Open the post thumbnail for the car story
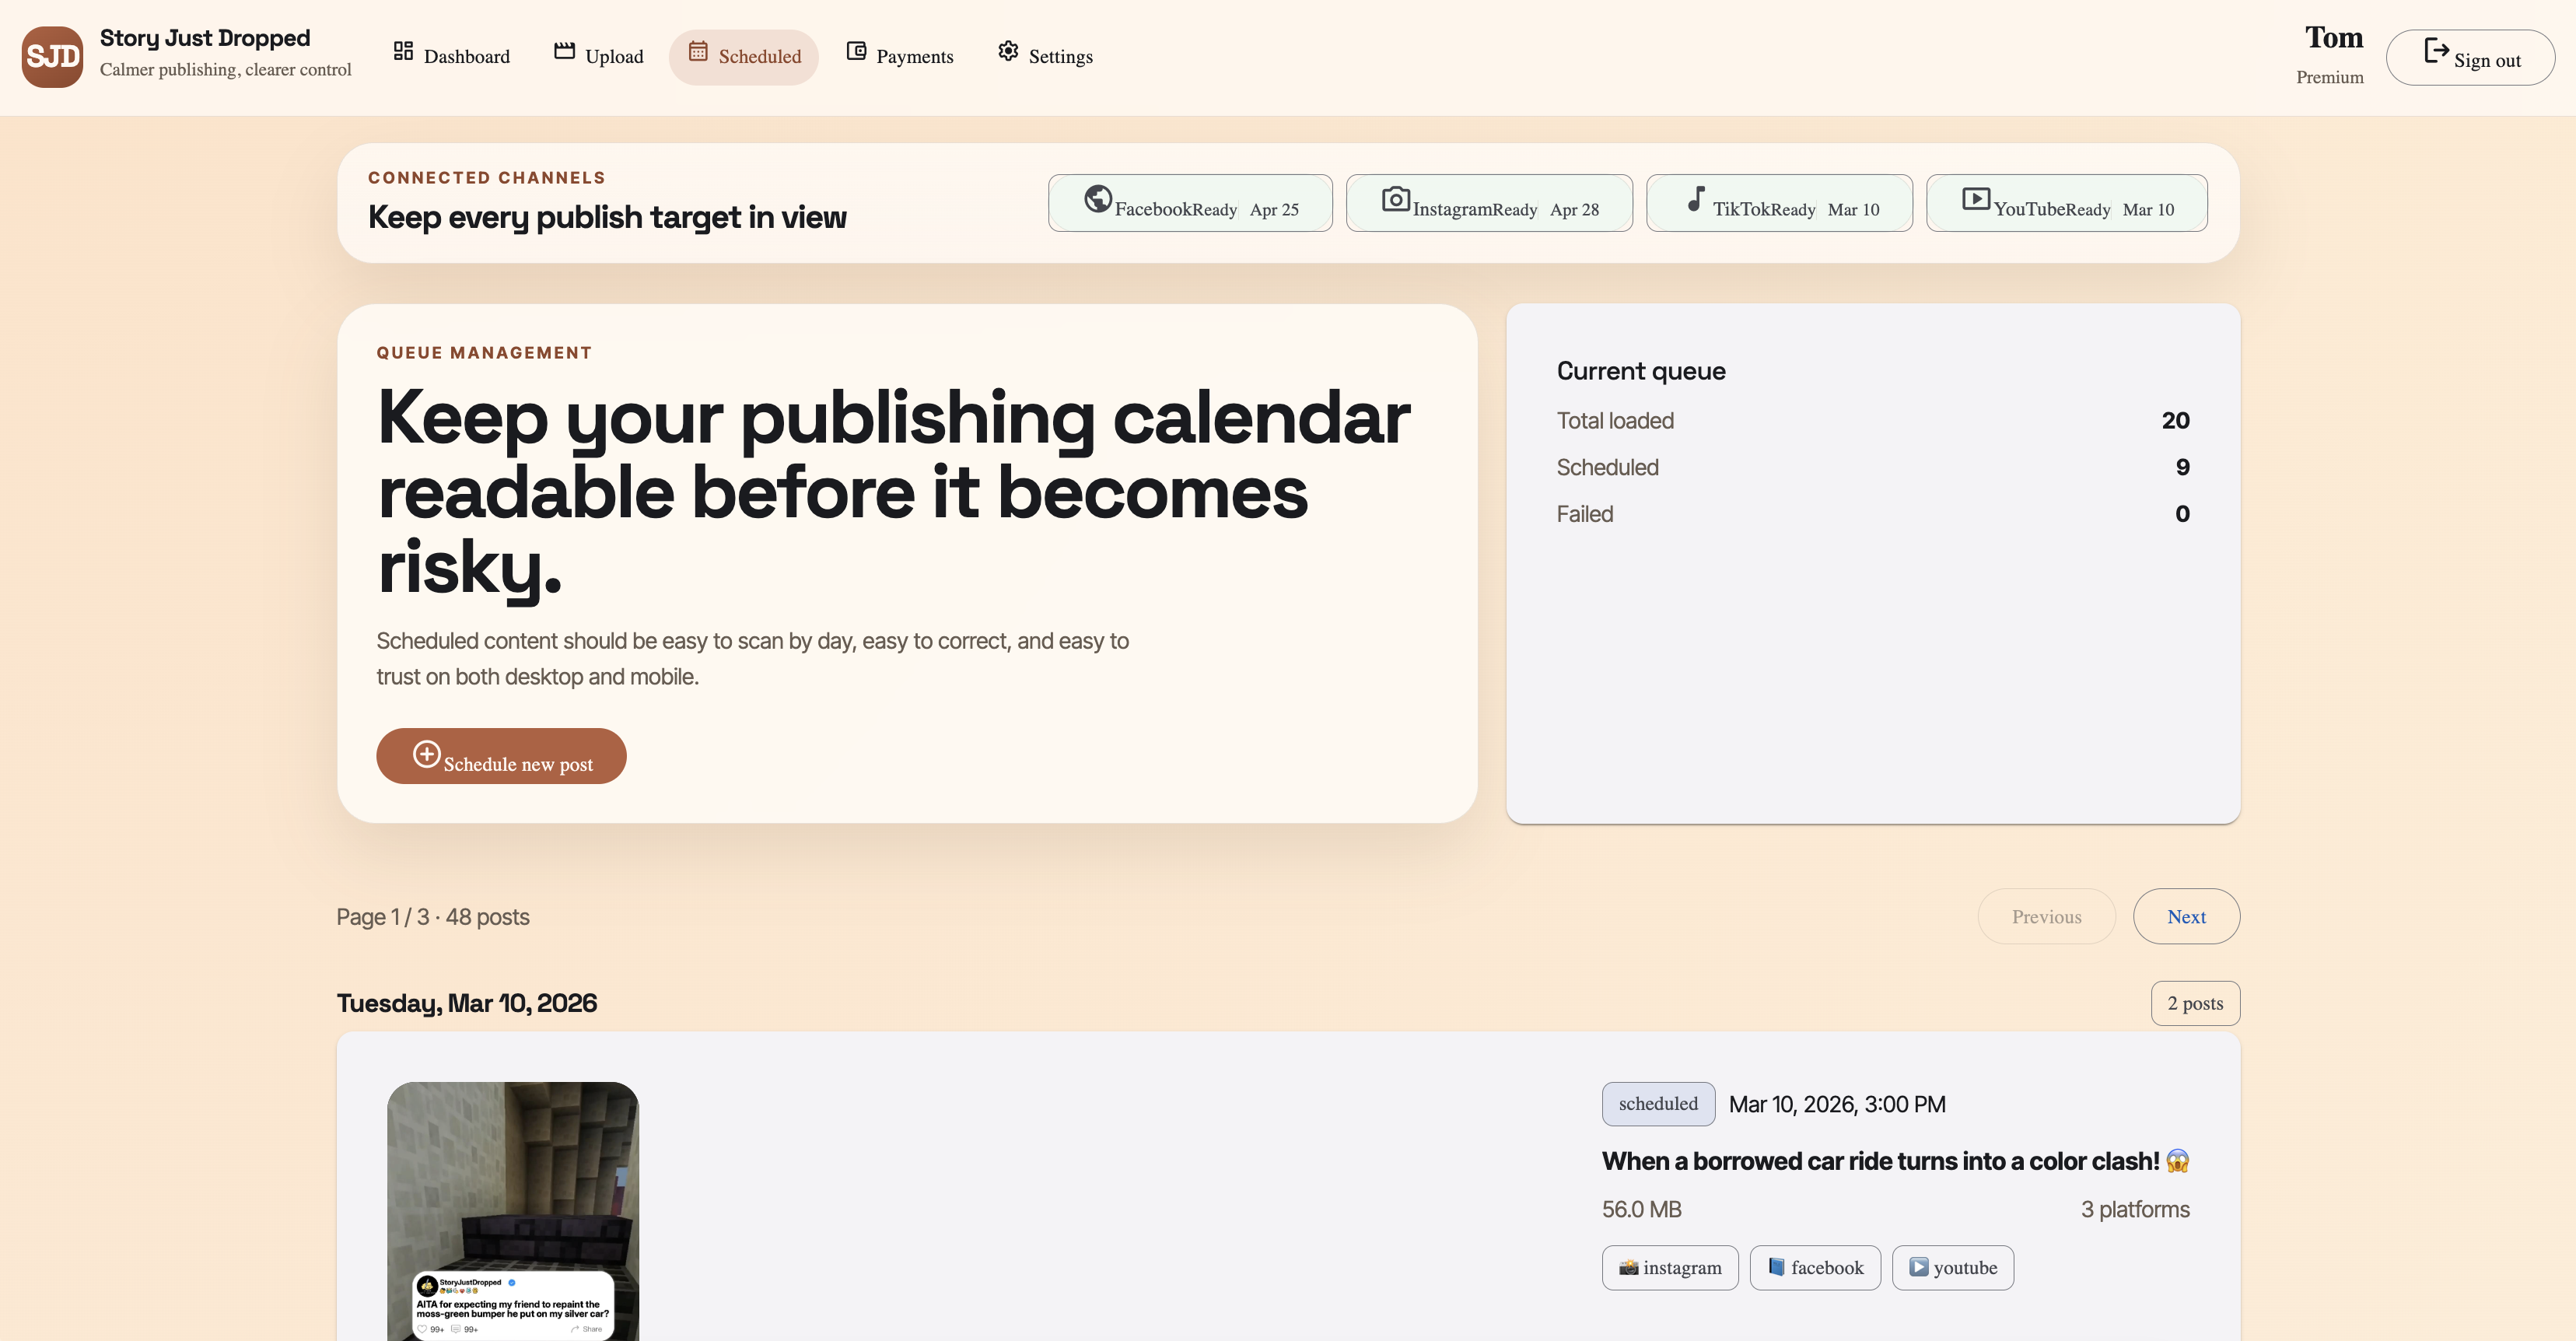 (x=512, y=1210)
